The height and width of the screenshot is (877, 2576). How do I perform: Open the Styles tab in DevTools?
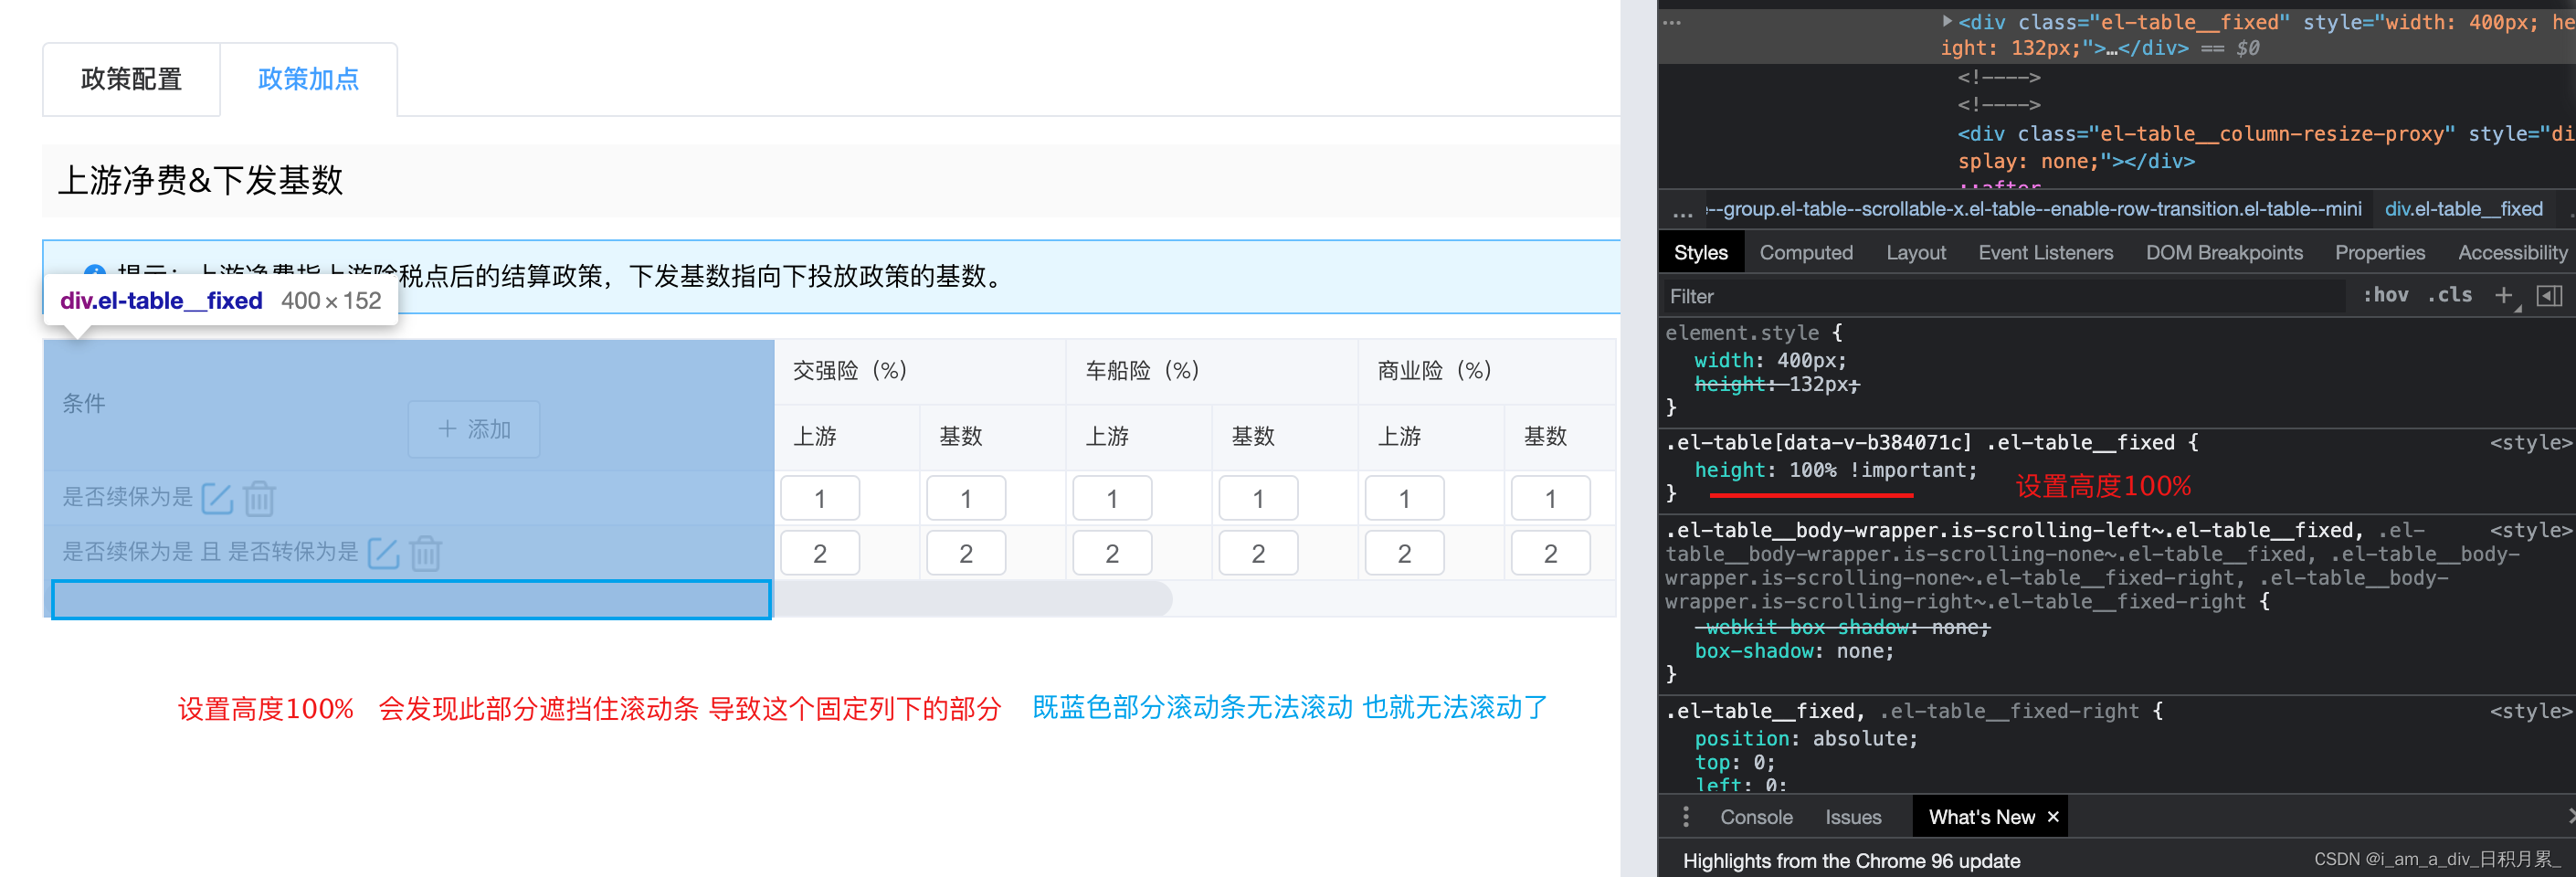1700,253
